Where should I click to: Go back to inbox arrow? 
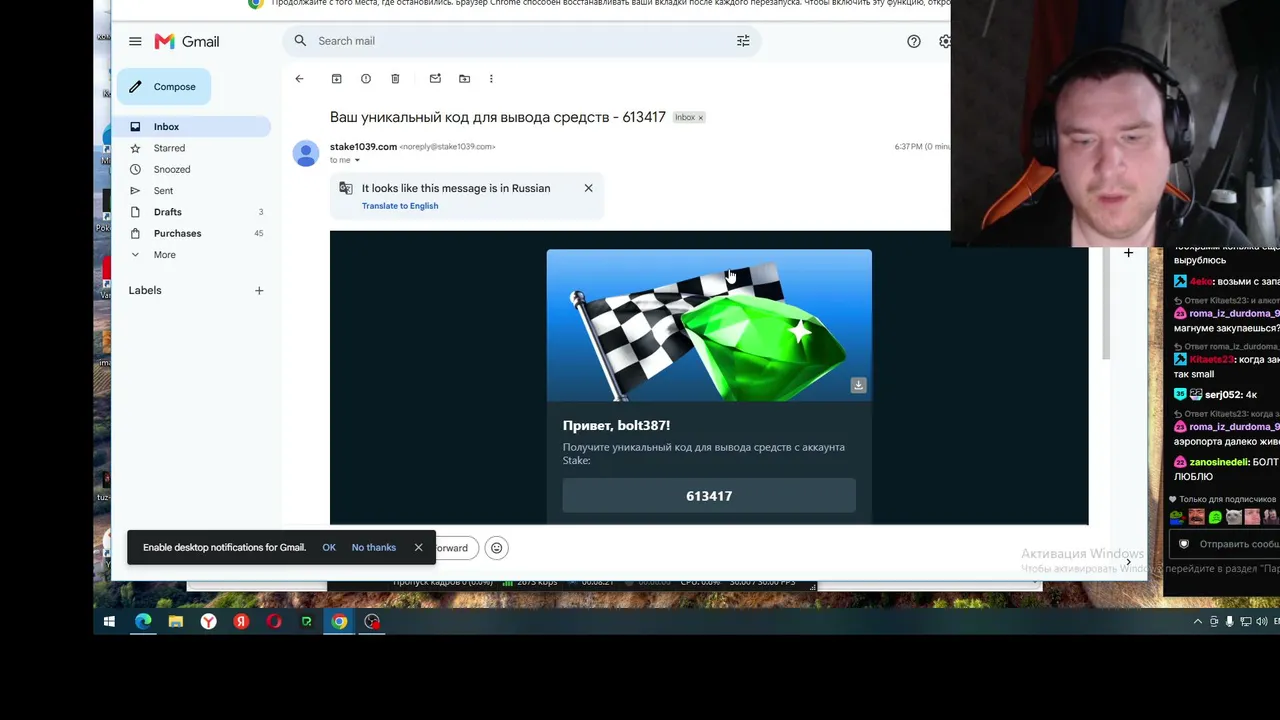299,79
